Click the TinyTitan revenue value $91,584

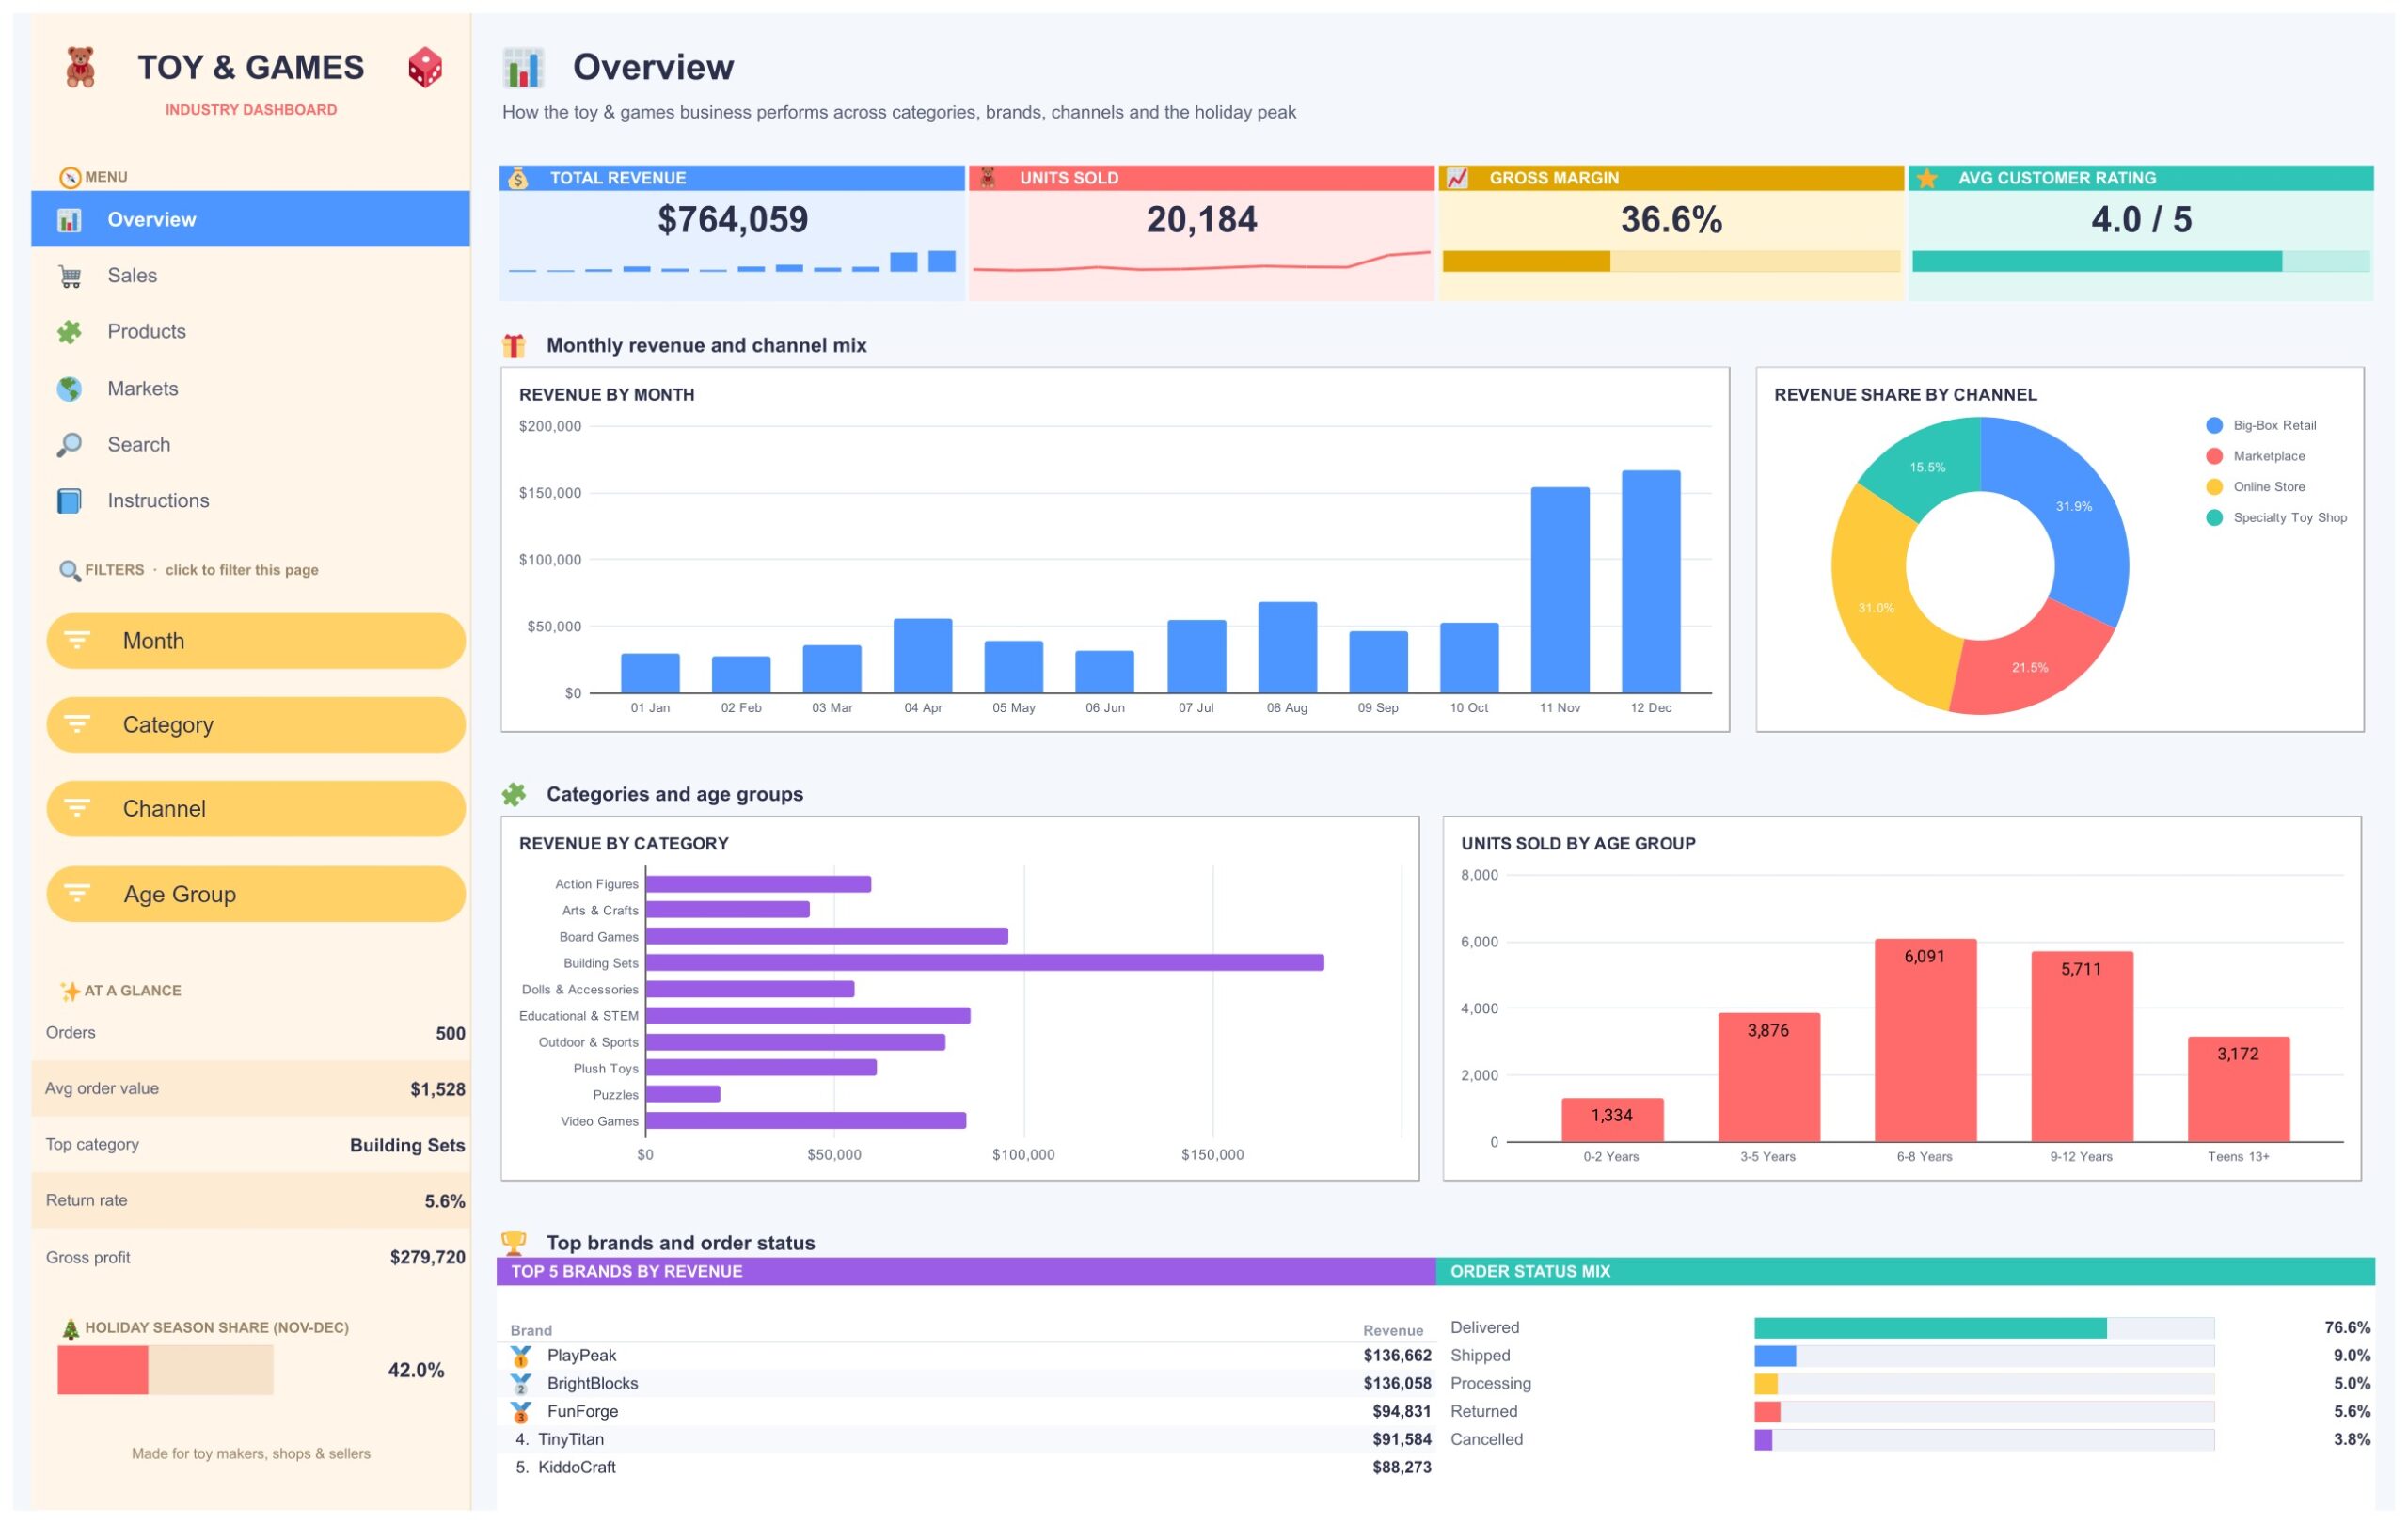point(1401,1439)
